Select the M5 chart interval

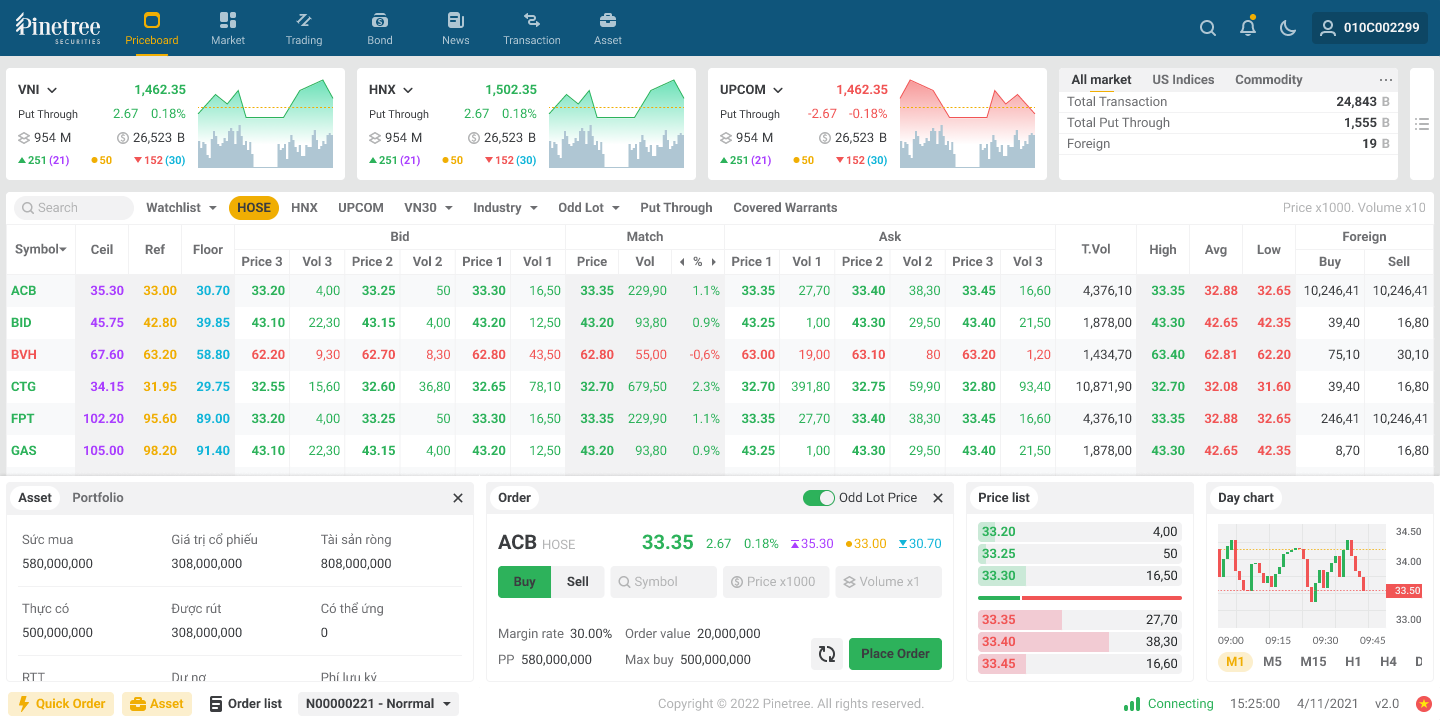(x=1272, y=662)
